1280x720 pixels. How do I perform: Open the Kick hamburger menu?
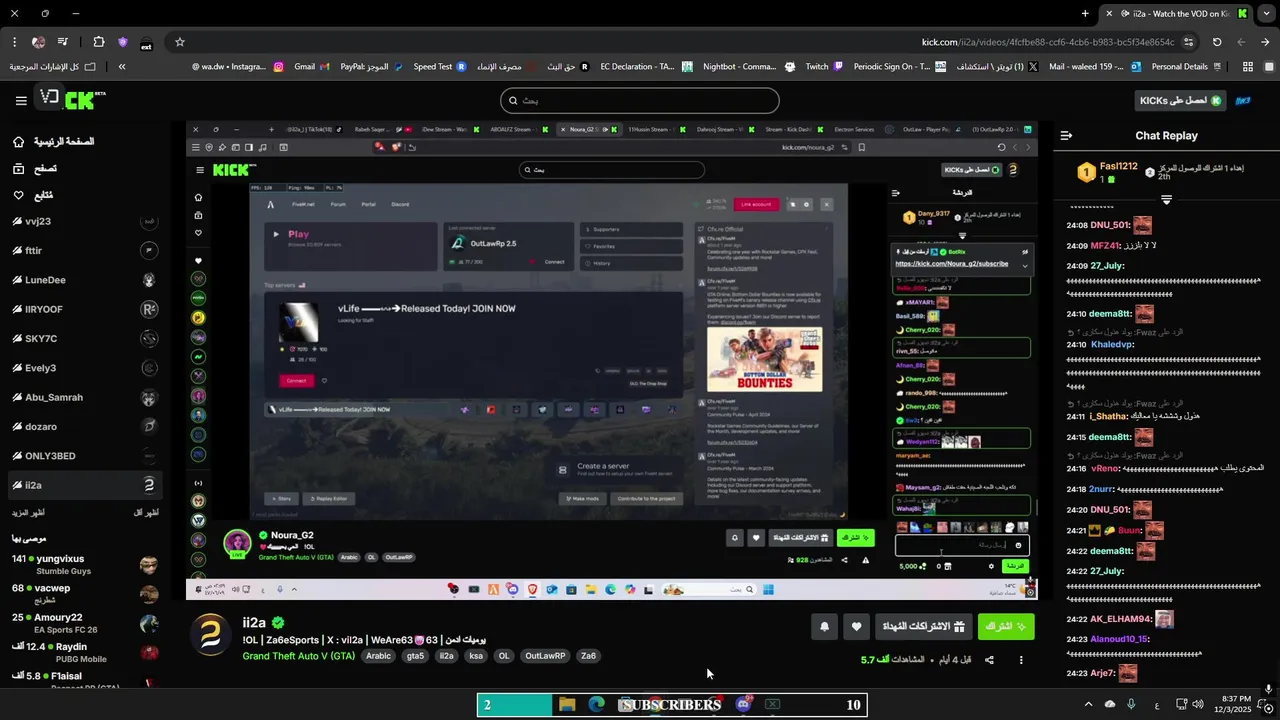(x=21, y=100)
